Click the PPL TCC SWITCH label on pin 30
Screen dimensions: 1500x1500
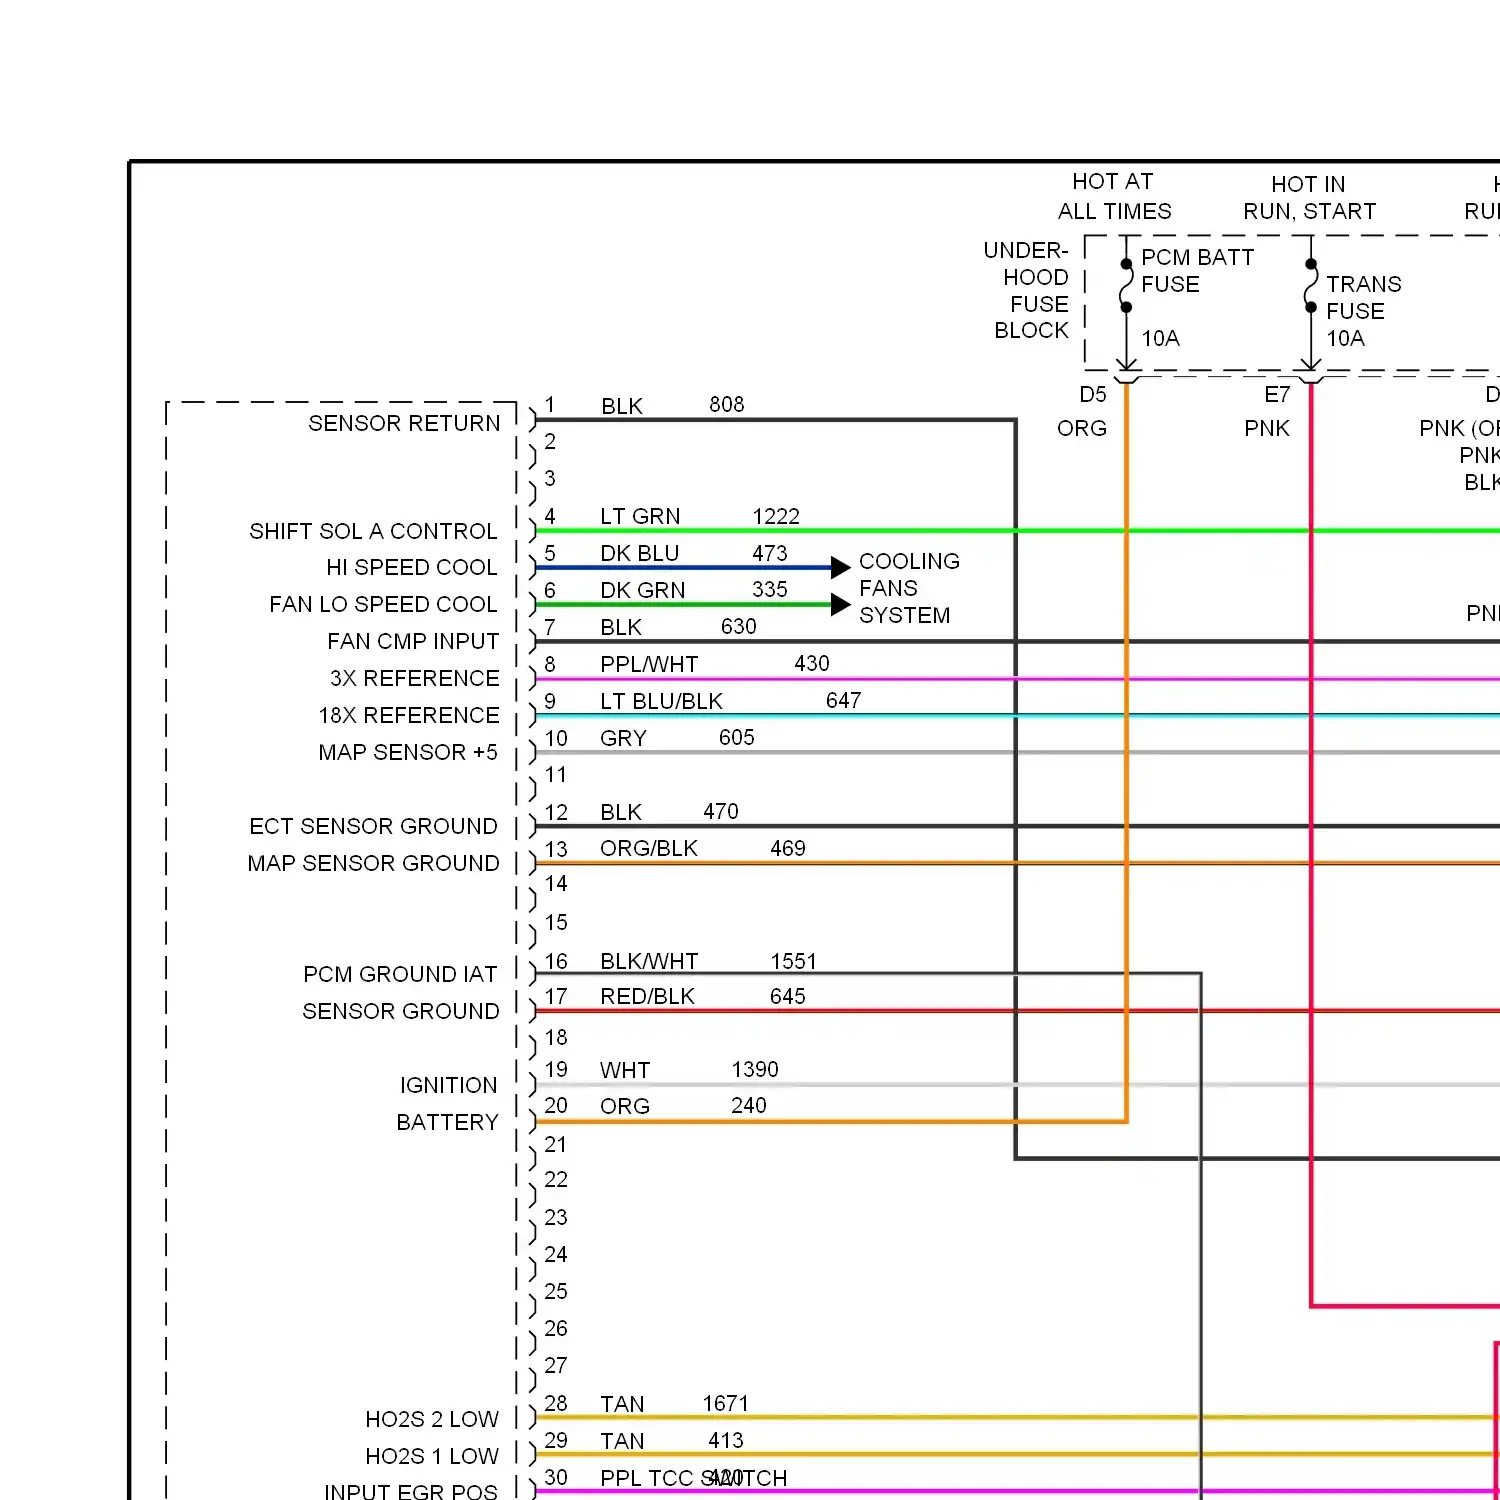click(x=694, y=1478)
